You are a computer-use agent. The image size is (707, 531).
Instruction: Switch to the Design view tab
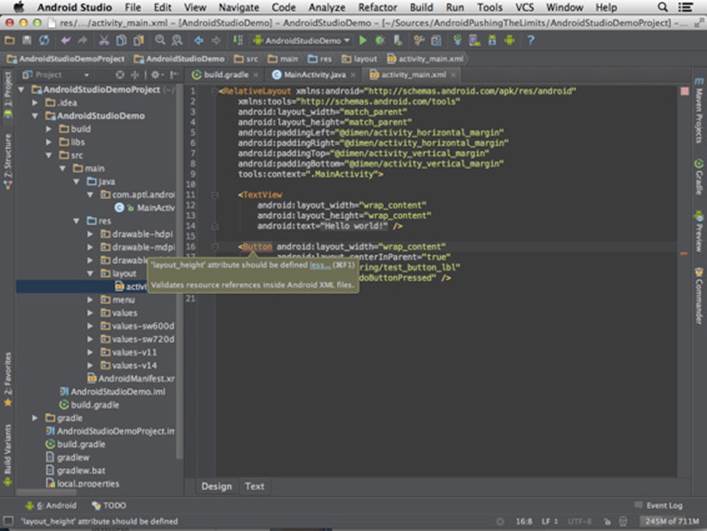216,486
